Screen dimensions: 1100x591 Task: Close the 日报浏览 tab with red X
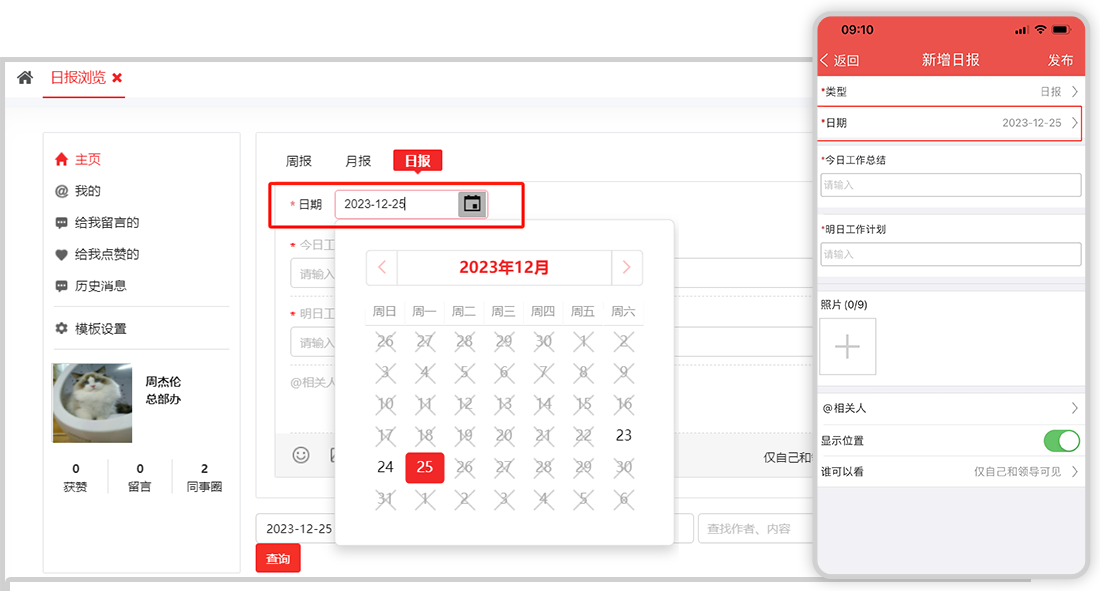117,78
